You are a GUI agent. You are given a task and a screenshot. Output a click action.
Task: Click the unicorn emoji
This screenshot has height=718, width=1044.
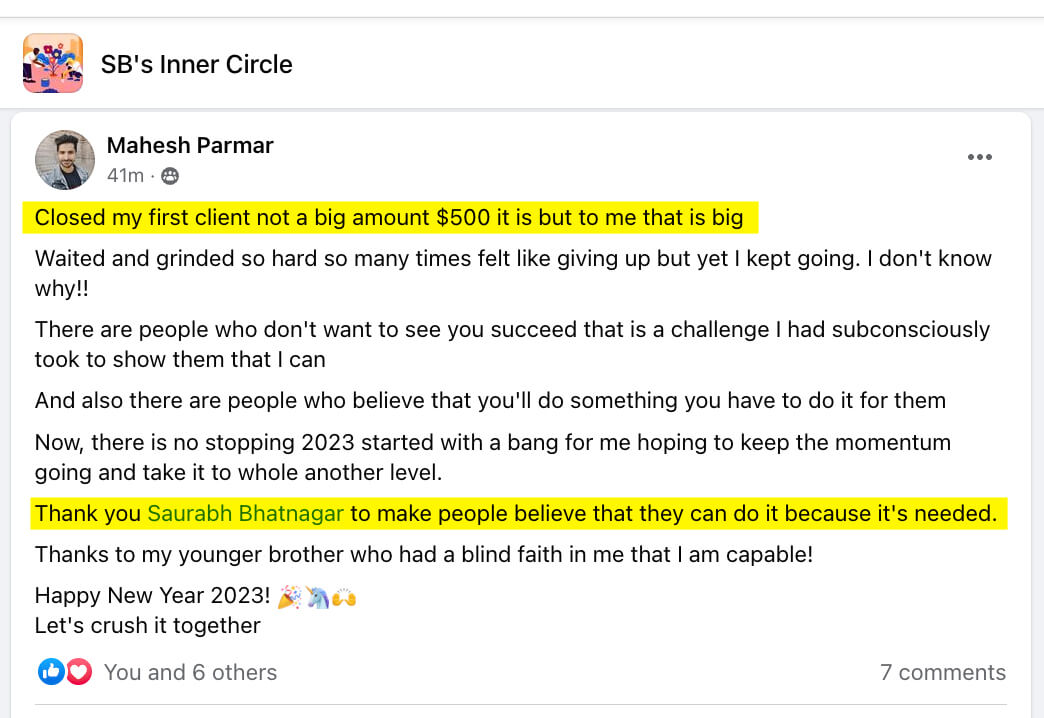(317, 597)
